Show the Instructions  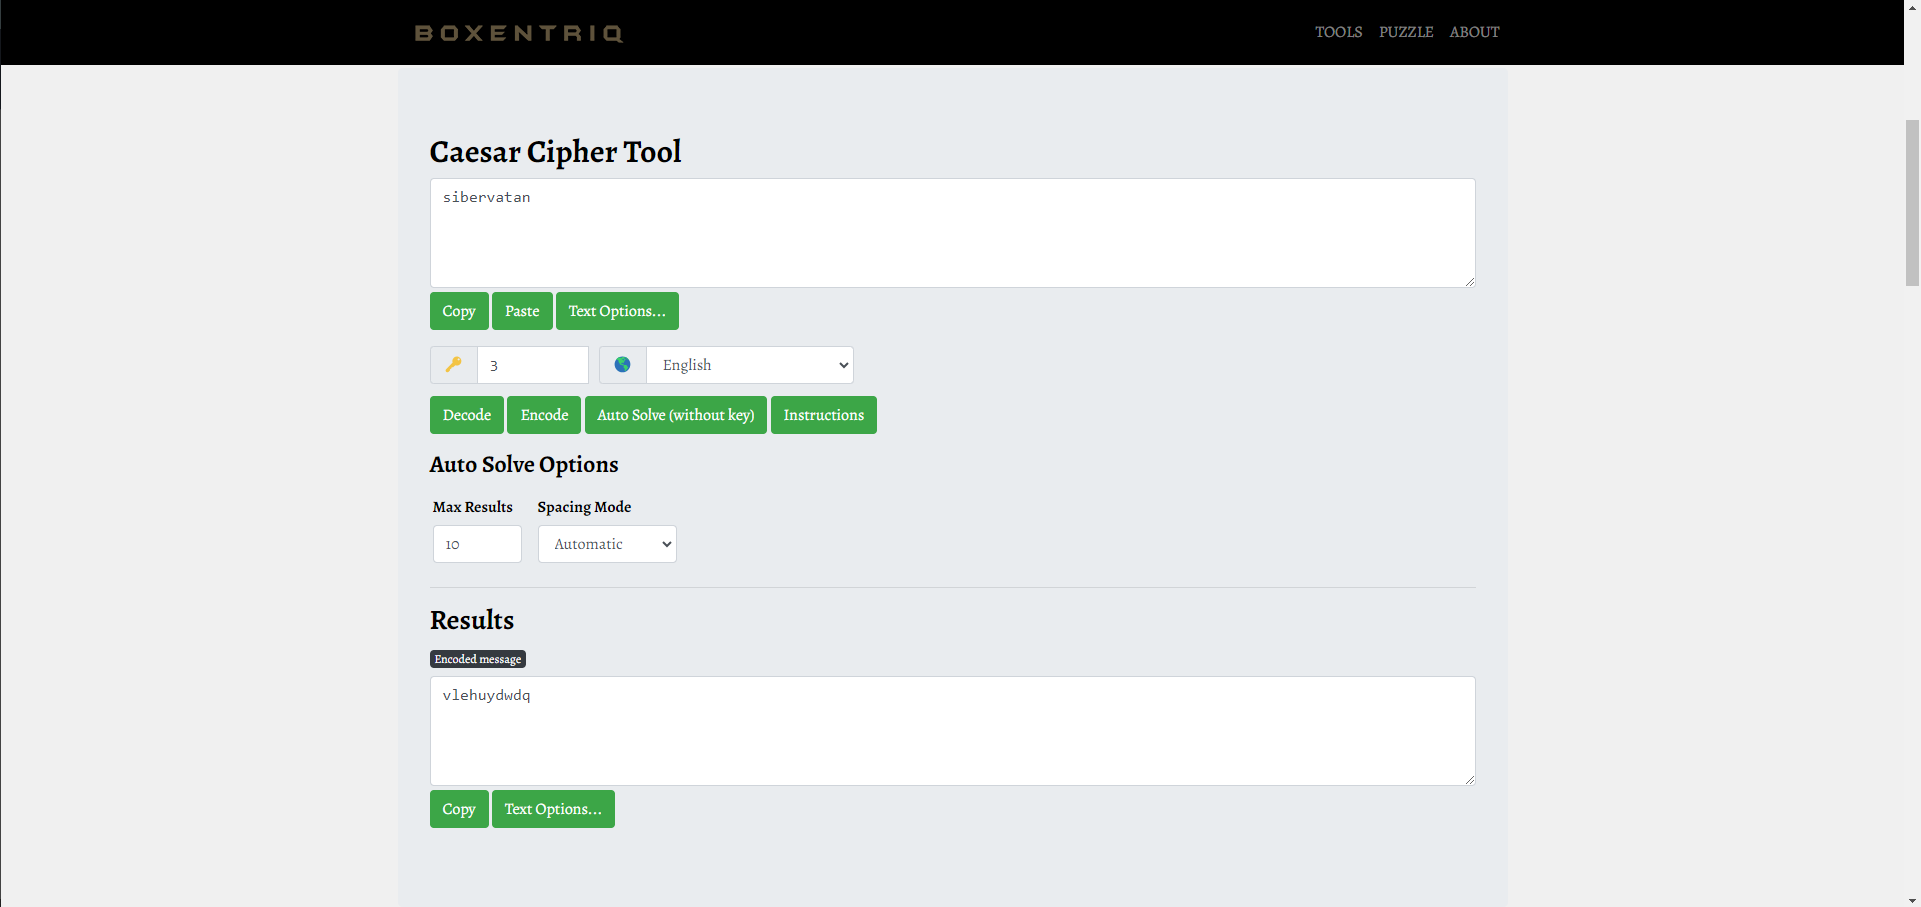(x=823, y=415)
